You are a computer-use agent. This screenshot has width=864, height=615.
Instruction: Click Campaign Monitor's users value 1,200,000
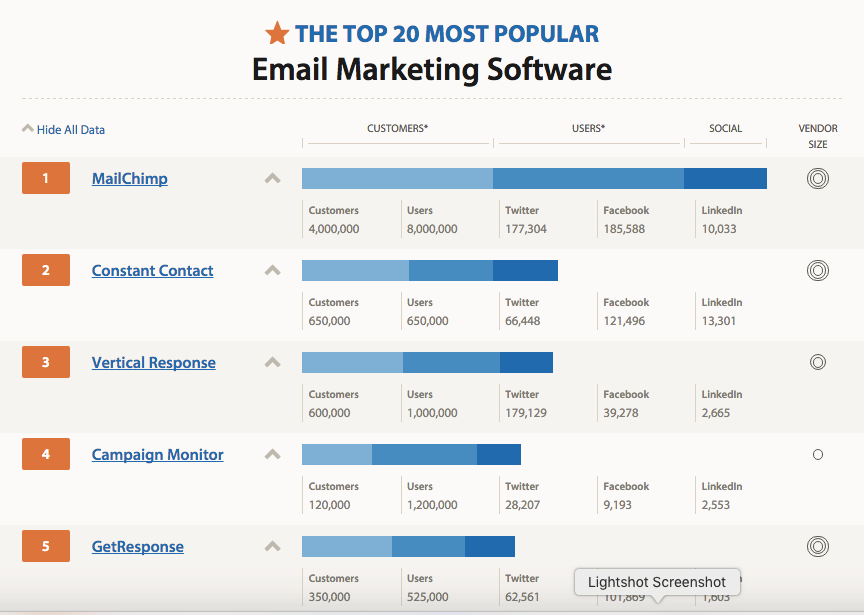tap(432, 505)
